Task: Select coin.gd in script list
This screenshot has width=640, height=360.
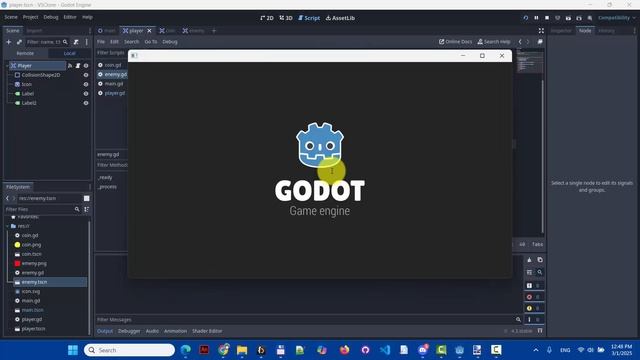Action: coord(113,65)
